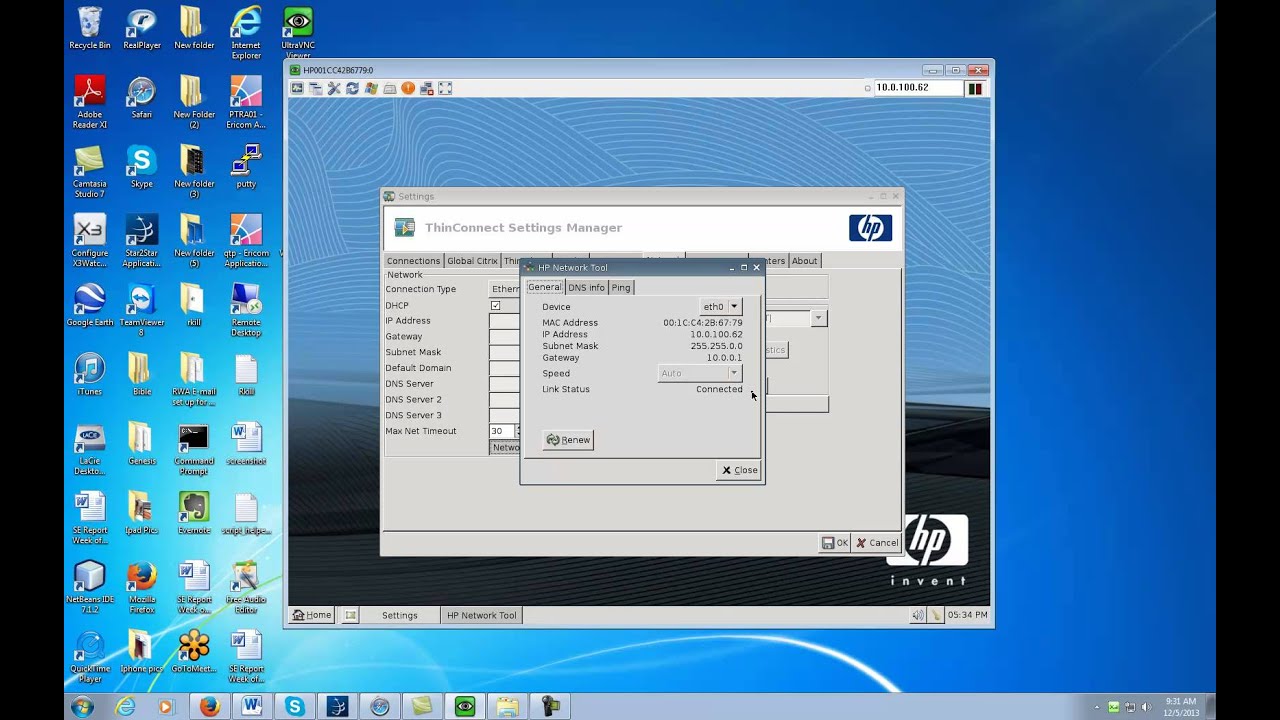Click the HP logo in Settings Manager
Screen dimensions: 1280x720
click(870, 228)
